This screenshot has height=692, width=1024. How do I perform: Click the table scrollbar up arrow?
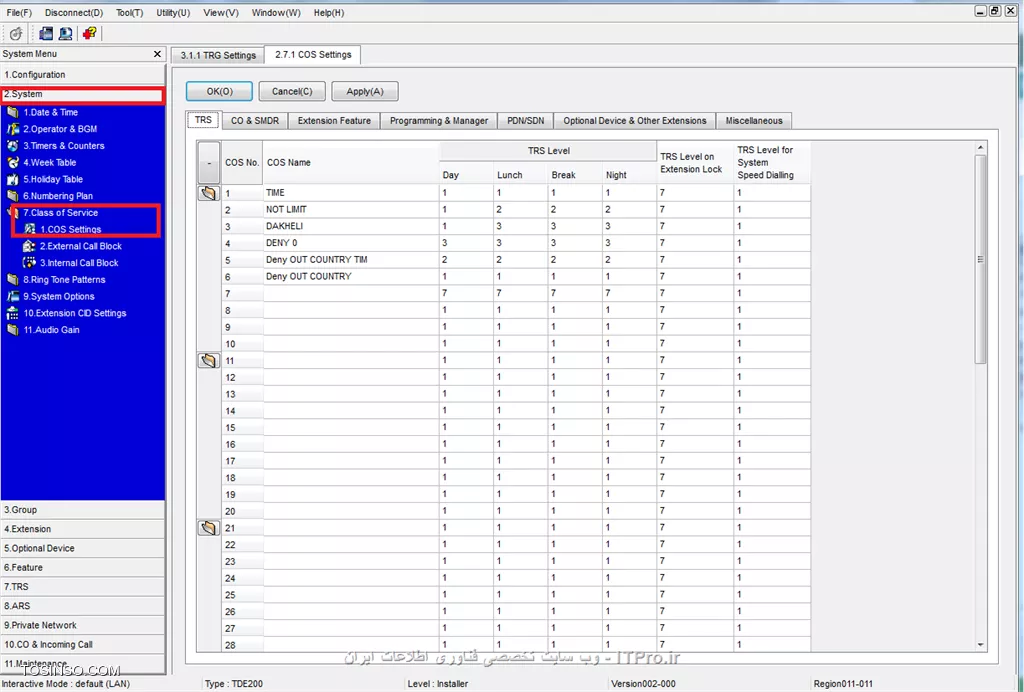pyautogui.click(x=980, y=148)
